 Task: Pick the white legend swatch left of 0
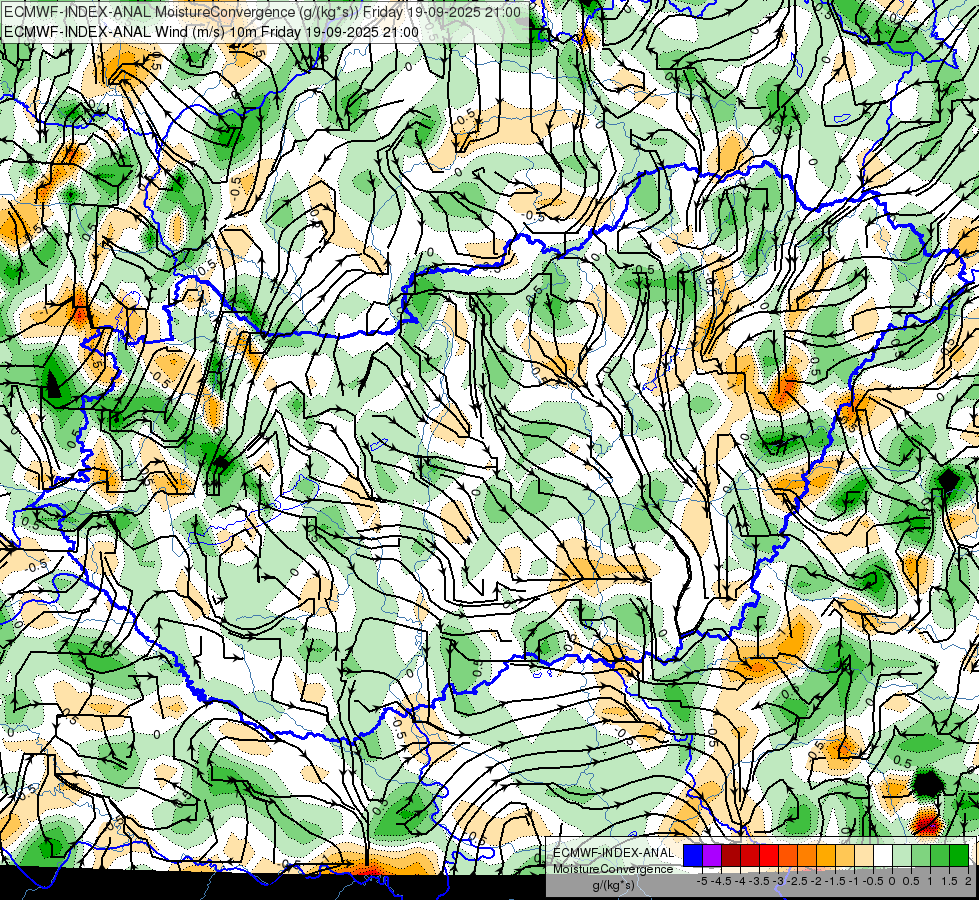coord(882,855)
